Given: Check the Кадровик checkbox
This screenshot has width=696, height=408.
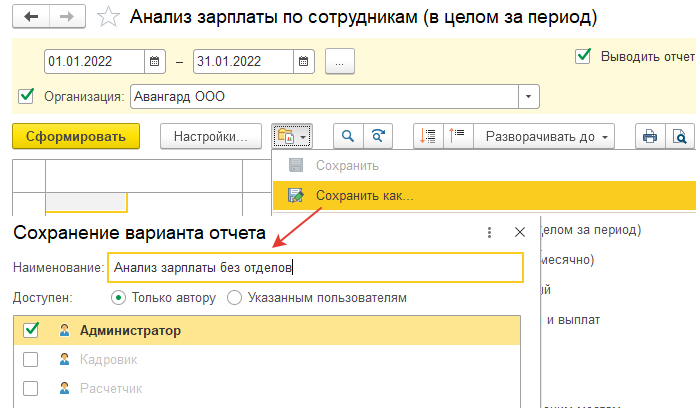Looking at the screenshot, I should 31,359.
